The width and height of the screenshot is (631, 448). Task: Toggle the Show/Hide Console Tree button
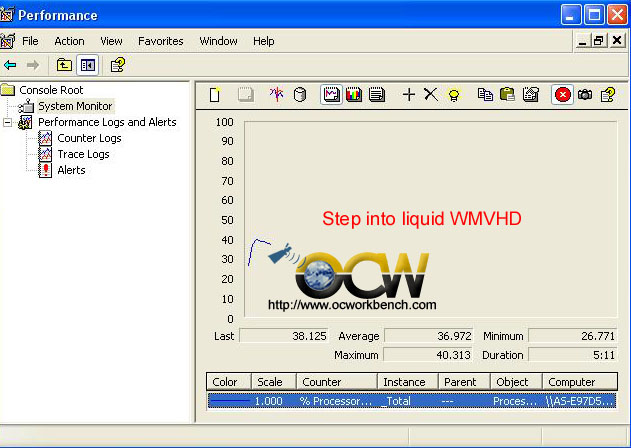click(87, 65)
